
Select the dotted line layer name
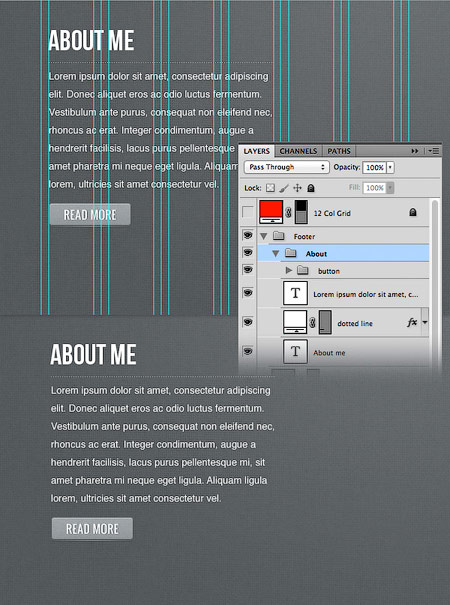click(x=355, y=323)
